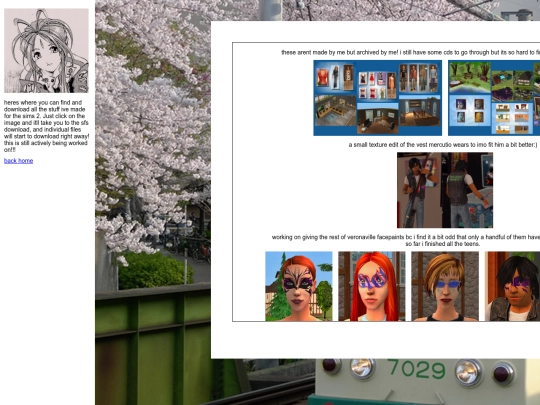The height and width of the screenshot is (405, 540).
Task: Download the archived lots and objects collage
Action: point(494,98)
